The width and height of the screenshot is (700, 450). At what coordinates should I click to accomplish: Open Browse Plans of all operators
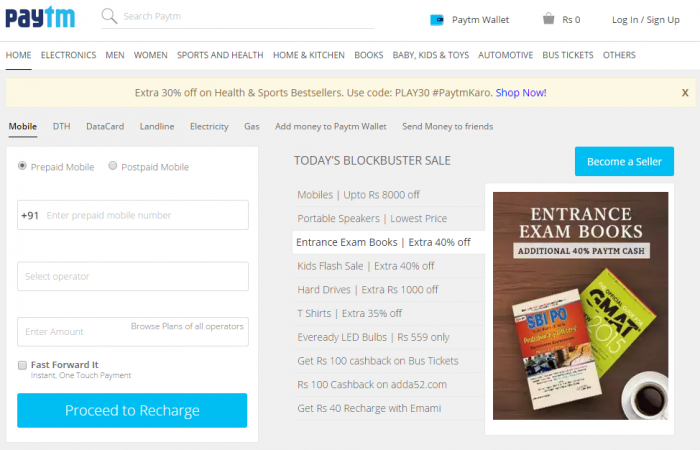[x=188, y=327]
